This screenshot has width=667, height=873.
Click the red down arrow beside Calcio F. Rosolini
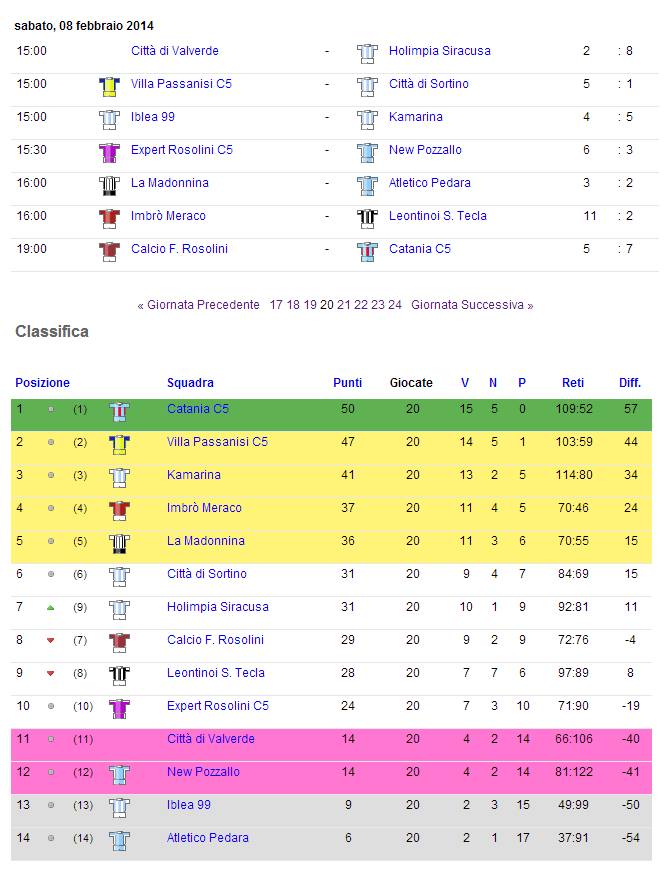pos(51,641)
